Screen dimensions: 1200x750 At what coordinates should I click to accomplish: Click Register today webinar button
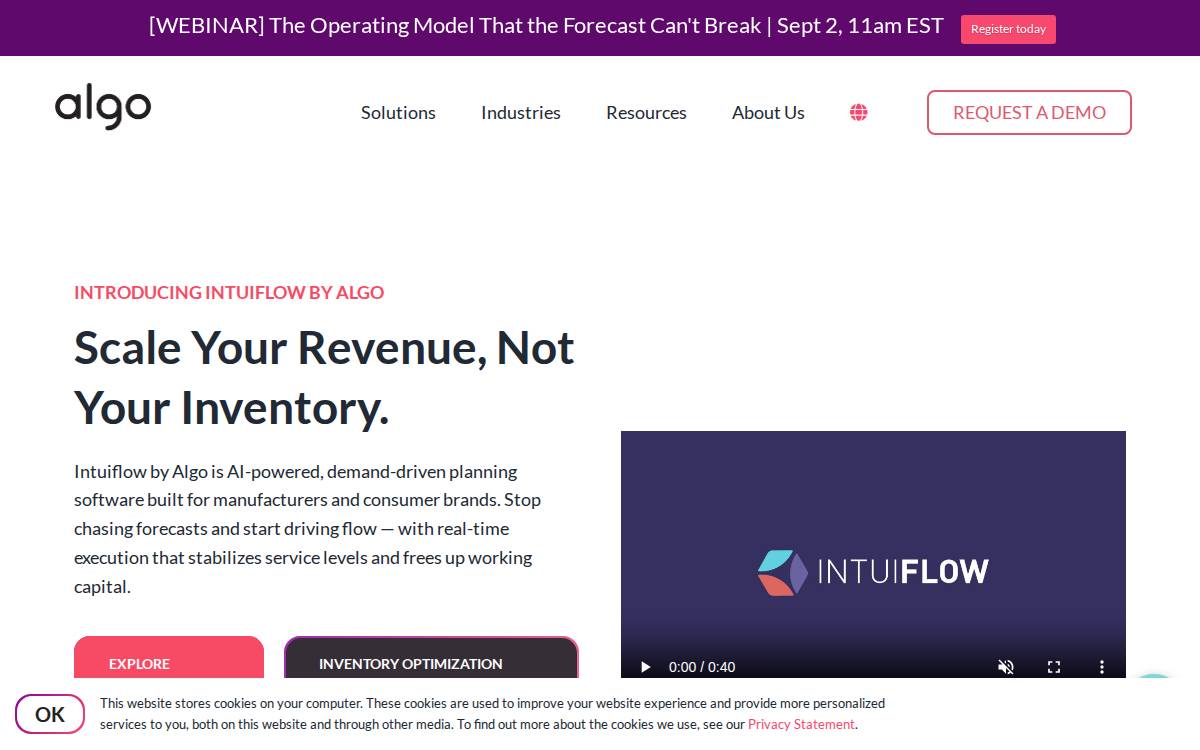point(1008,29)
